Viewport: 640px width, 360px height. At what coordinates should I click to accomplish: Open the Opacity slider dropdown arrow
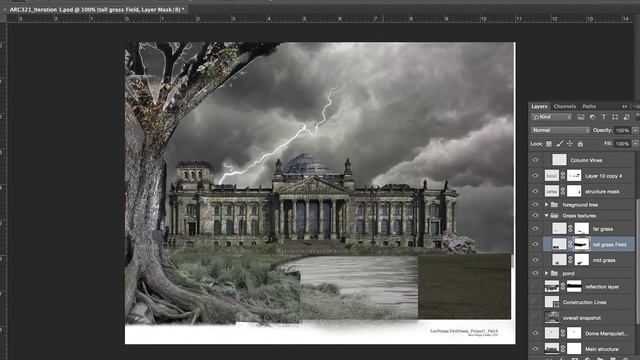click(x=635, y=130)
